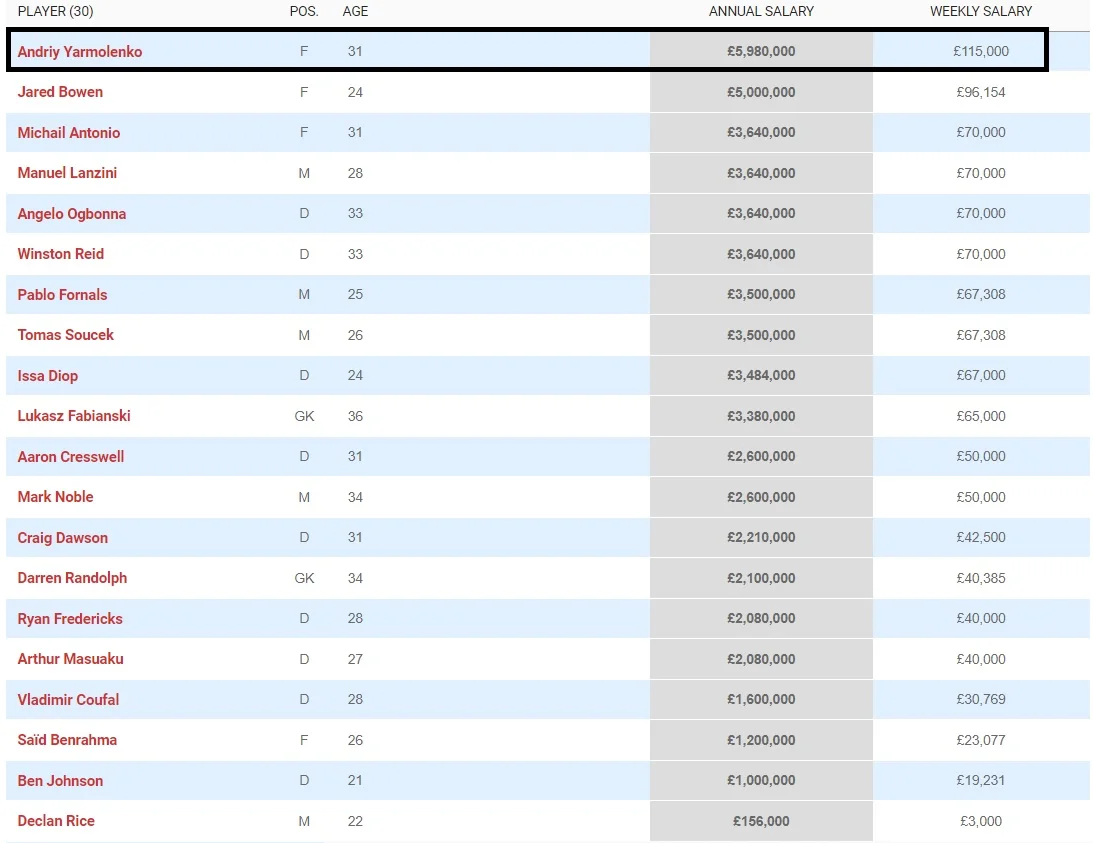Click the Player (30) column header
1093x843 pixels.
[x=56, y=12]
